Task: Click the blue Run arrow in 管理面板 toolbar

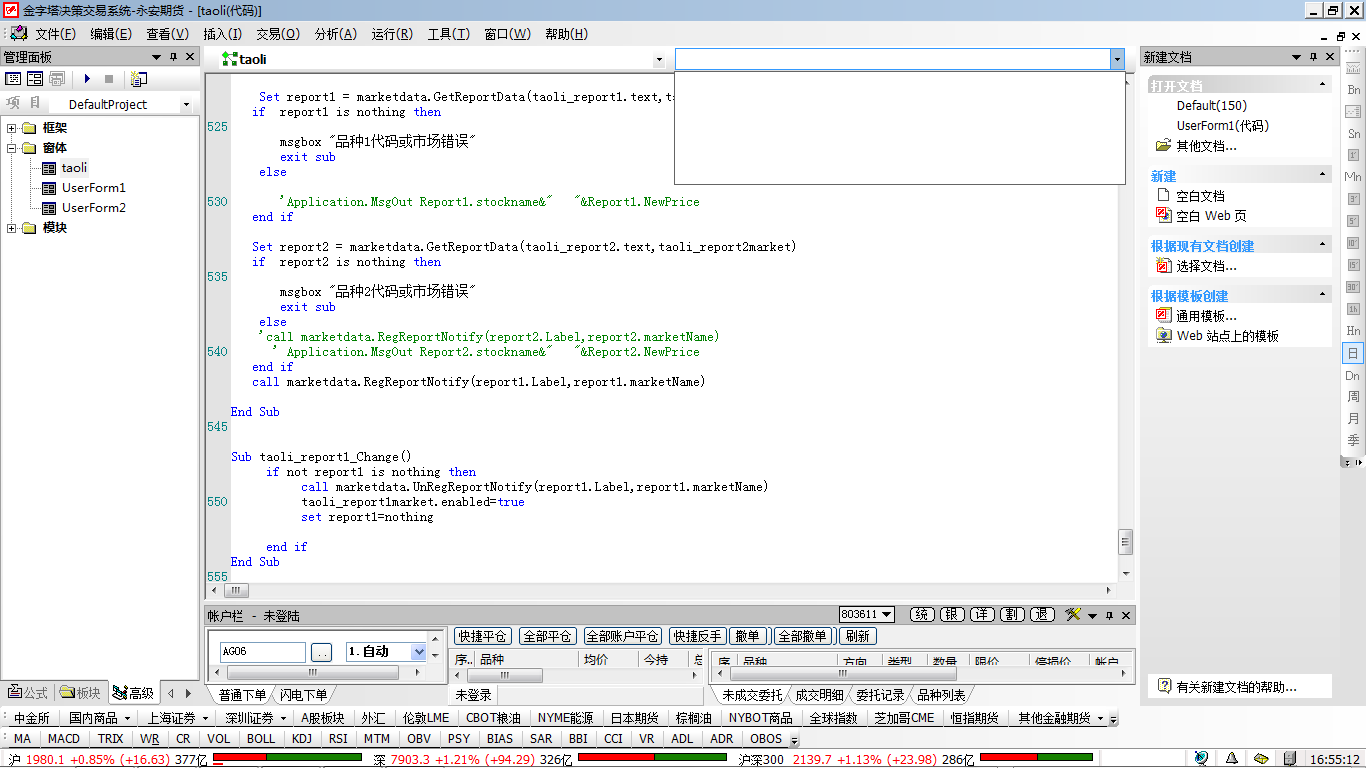Action: [x=87, y=79]
